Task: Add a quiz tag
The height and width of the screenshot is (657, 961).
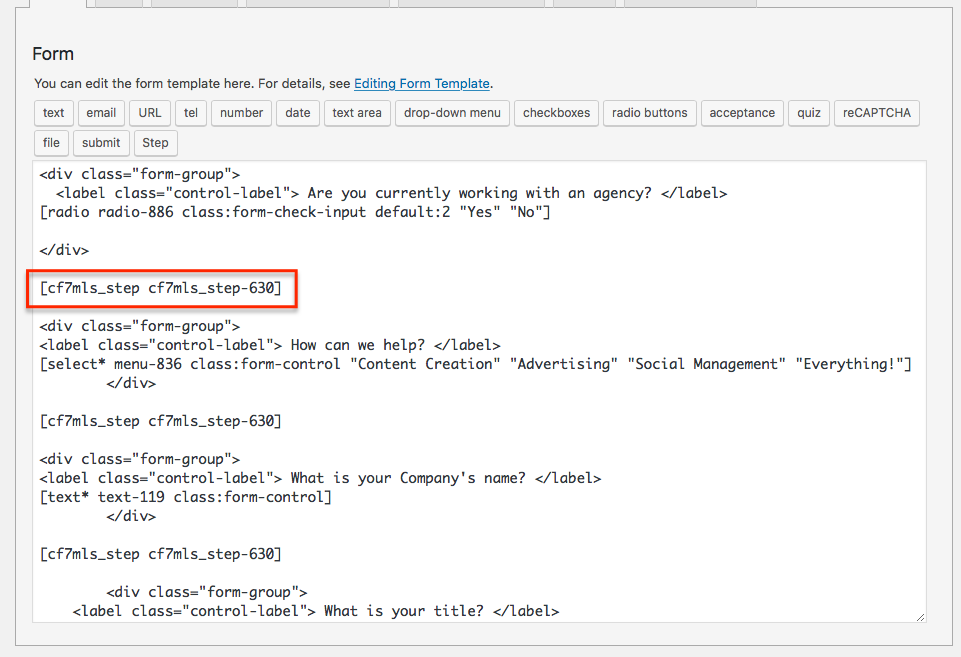Action: (x=809, y=113)
